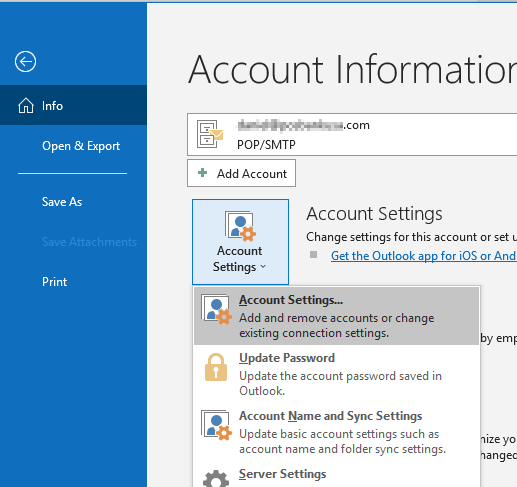Select the POP/SMTP account mailbox icon
Viewport: 517px width, 487px height.
click(210, 134)
